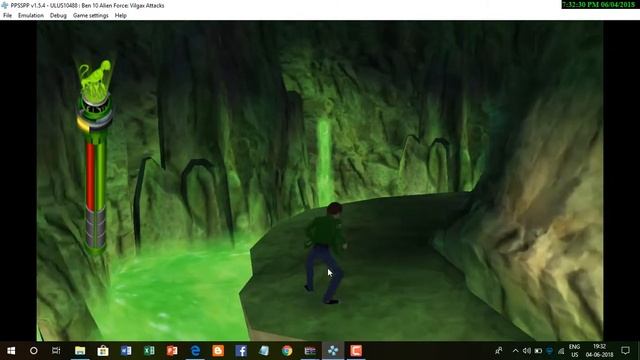Screen dimensions: 640x360
Task: Open the Debug menu
Action: [58, 16]
